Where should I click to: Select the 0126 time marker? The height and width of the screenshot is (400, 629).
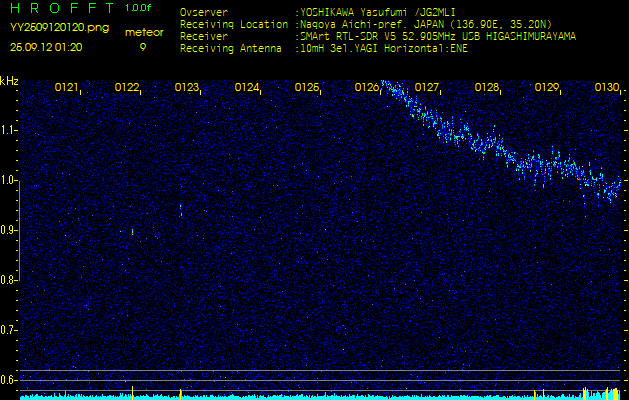coord(367,88)
